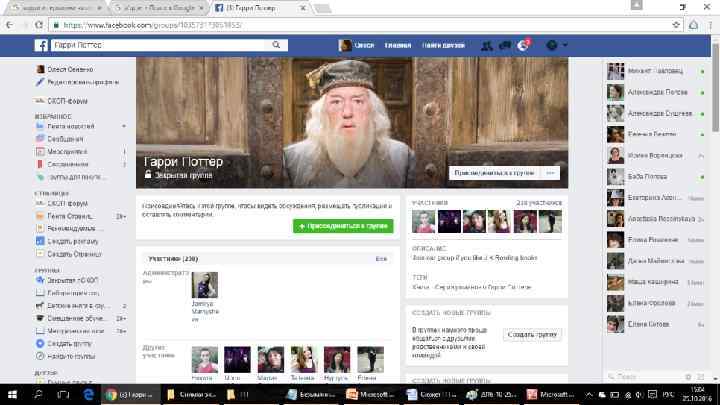Open chat with Александра Попова
The image size is (720, 405).
(656, 92)
